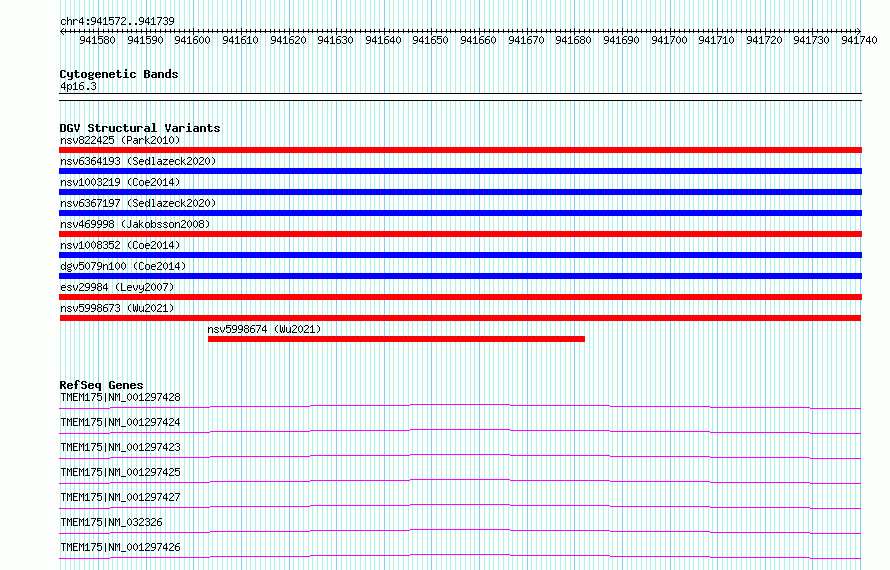Click the 4p16.3 band label
Screen dimensions: 890x570
click(x=78, y=87)
